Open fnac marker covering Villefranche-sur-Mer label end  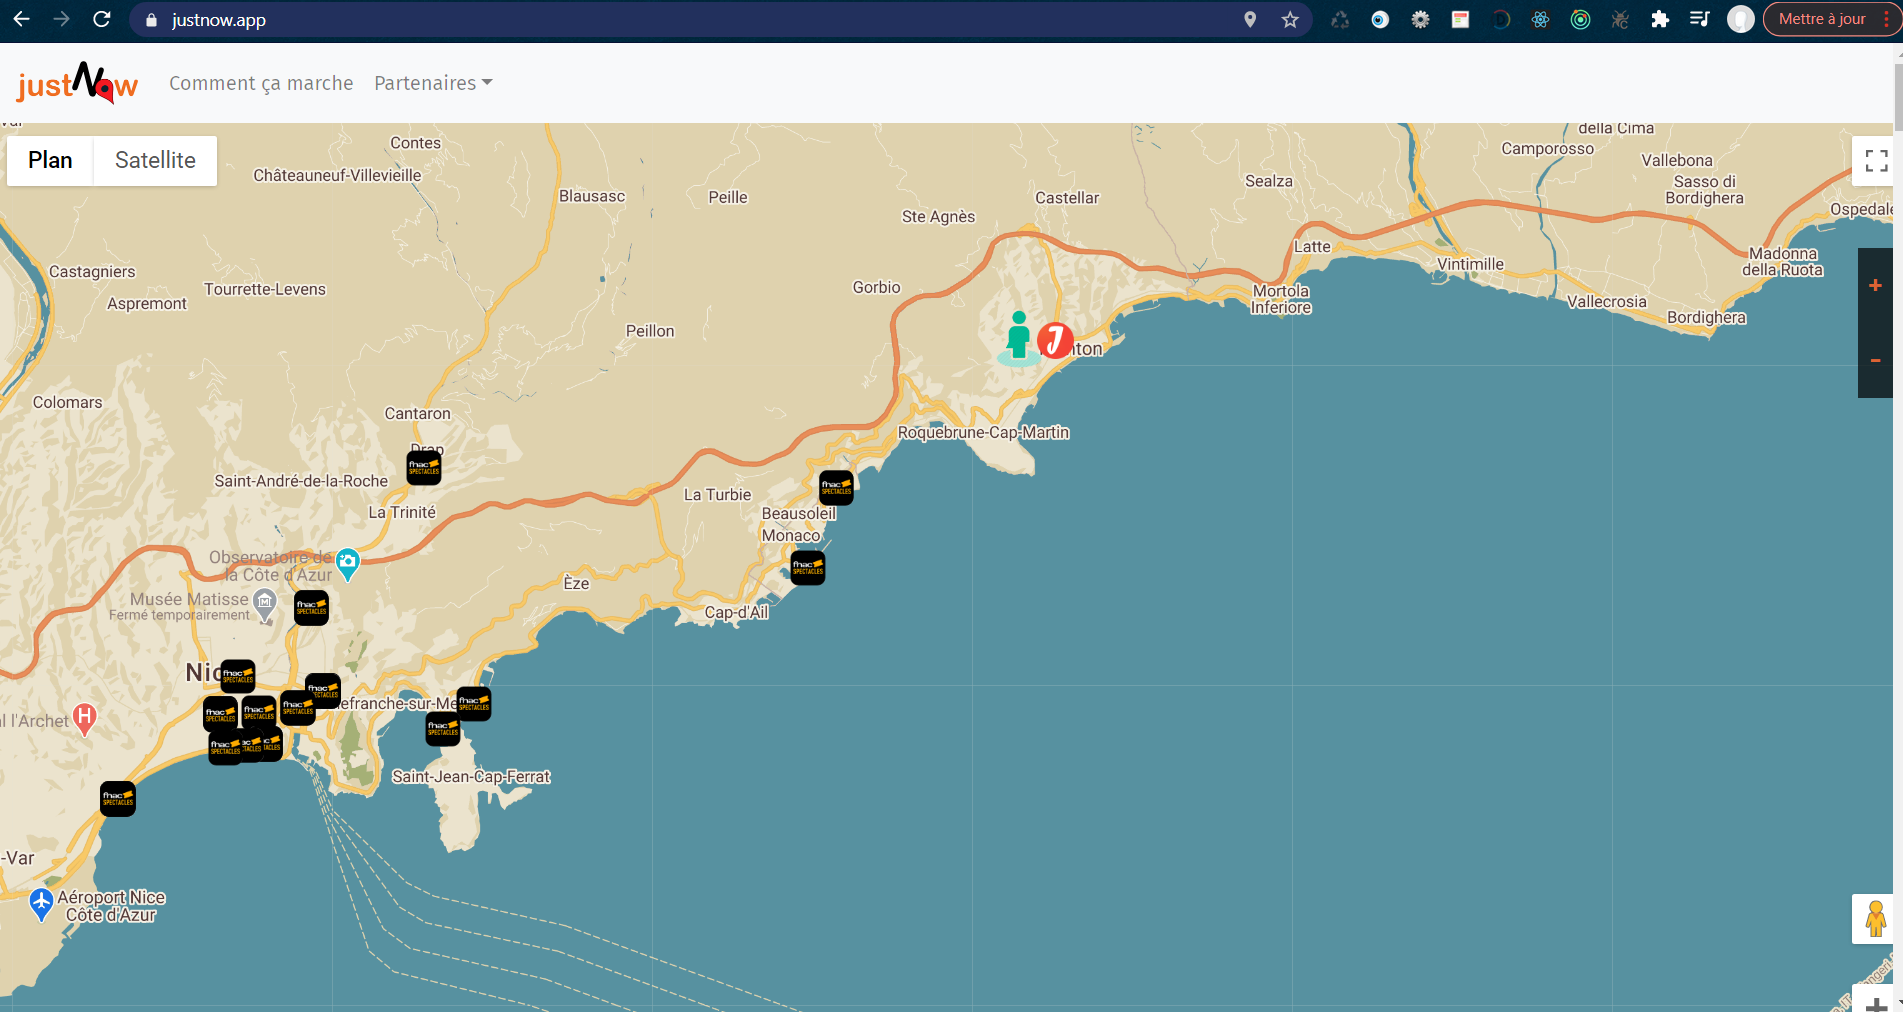tap(474, 704)
